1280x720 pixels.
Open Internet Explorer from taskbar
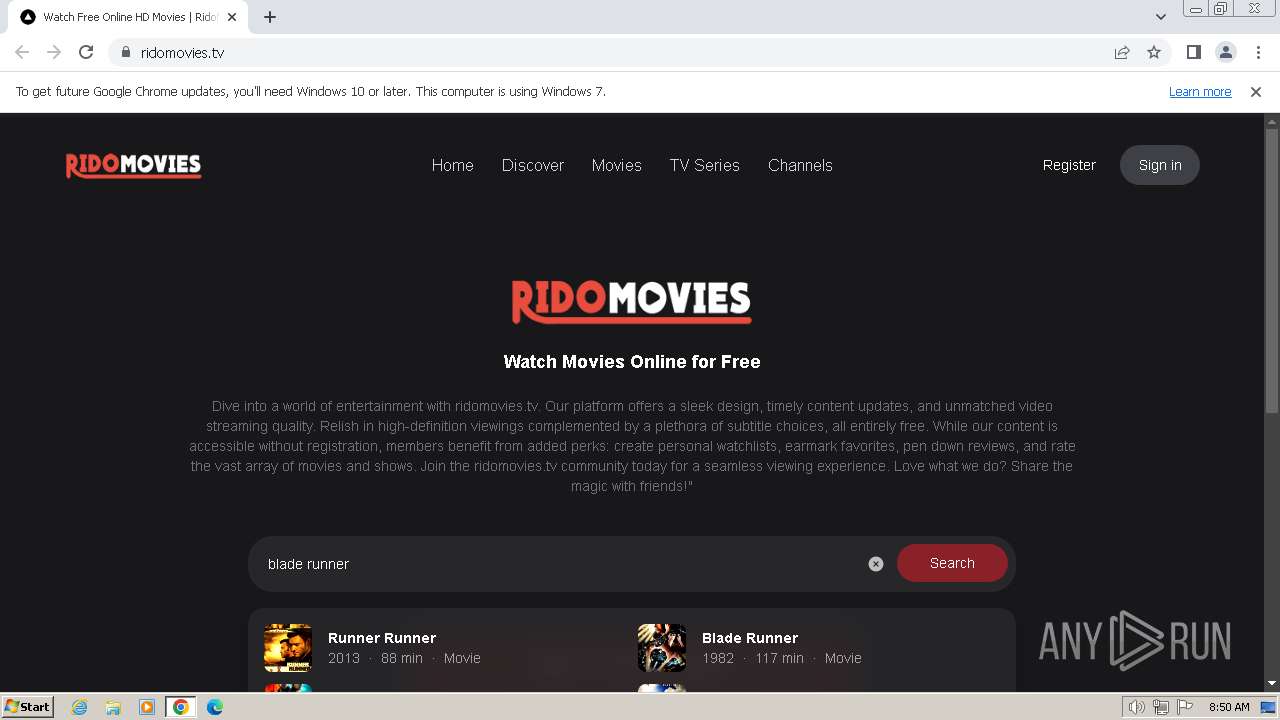(80, 707)
